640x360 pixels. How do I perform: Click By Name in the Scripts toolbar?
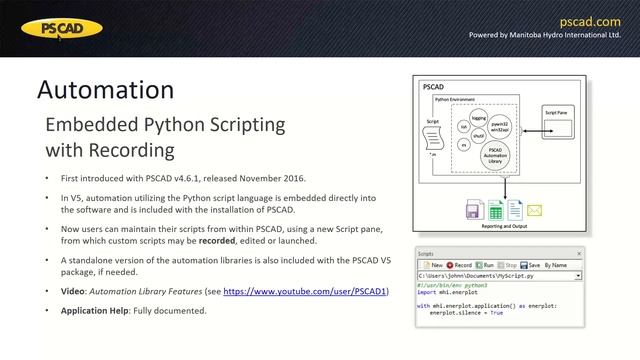pyautogui.click(x=556, y=265)
